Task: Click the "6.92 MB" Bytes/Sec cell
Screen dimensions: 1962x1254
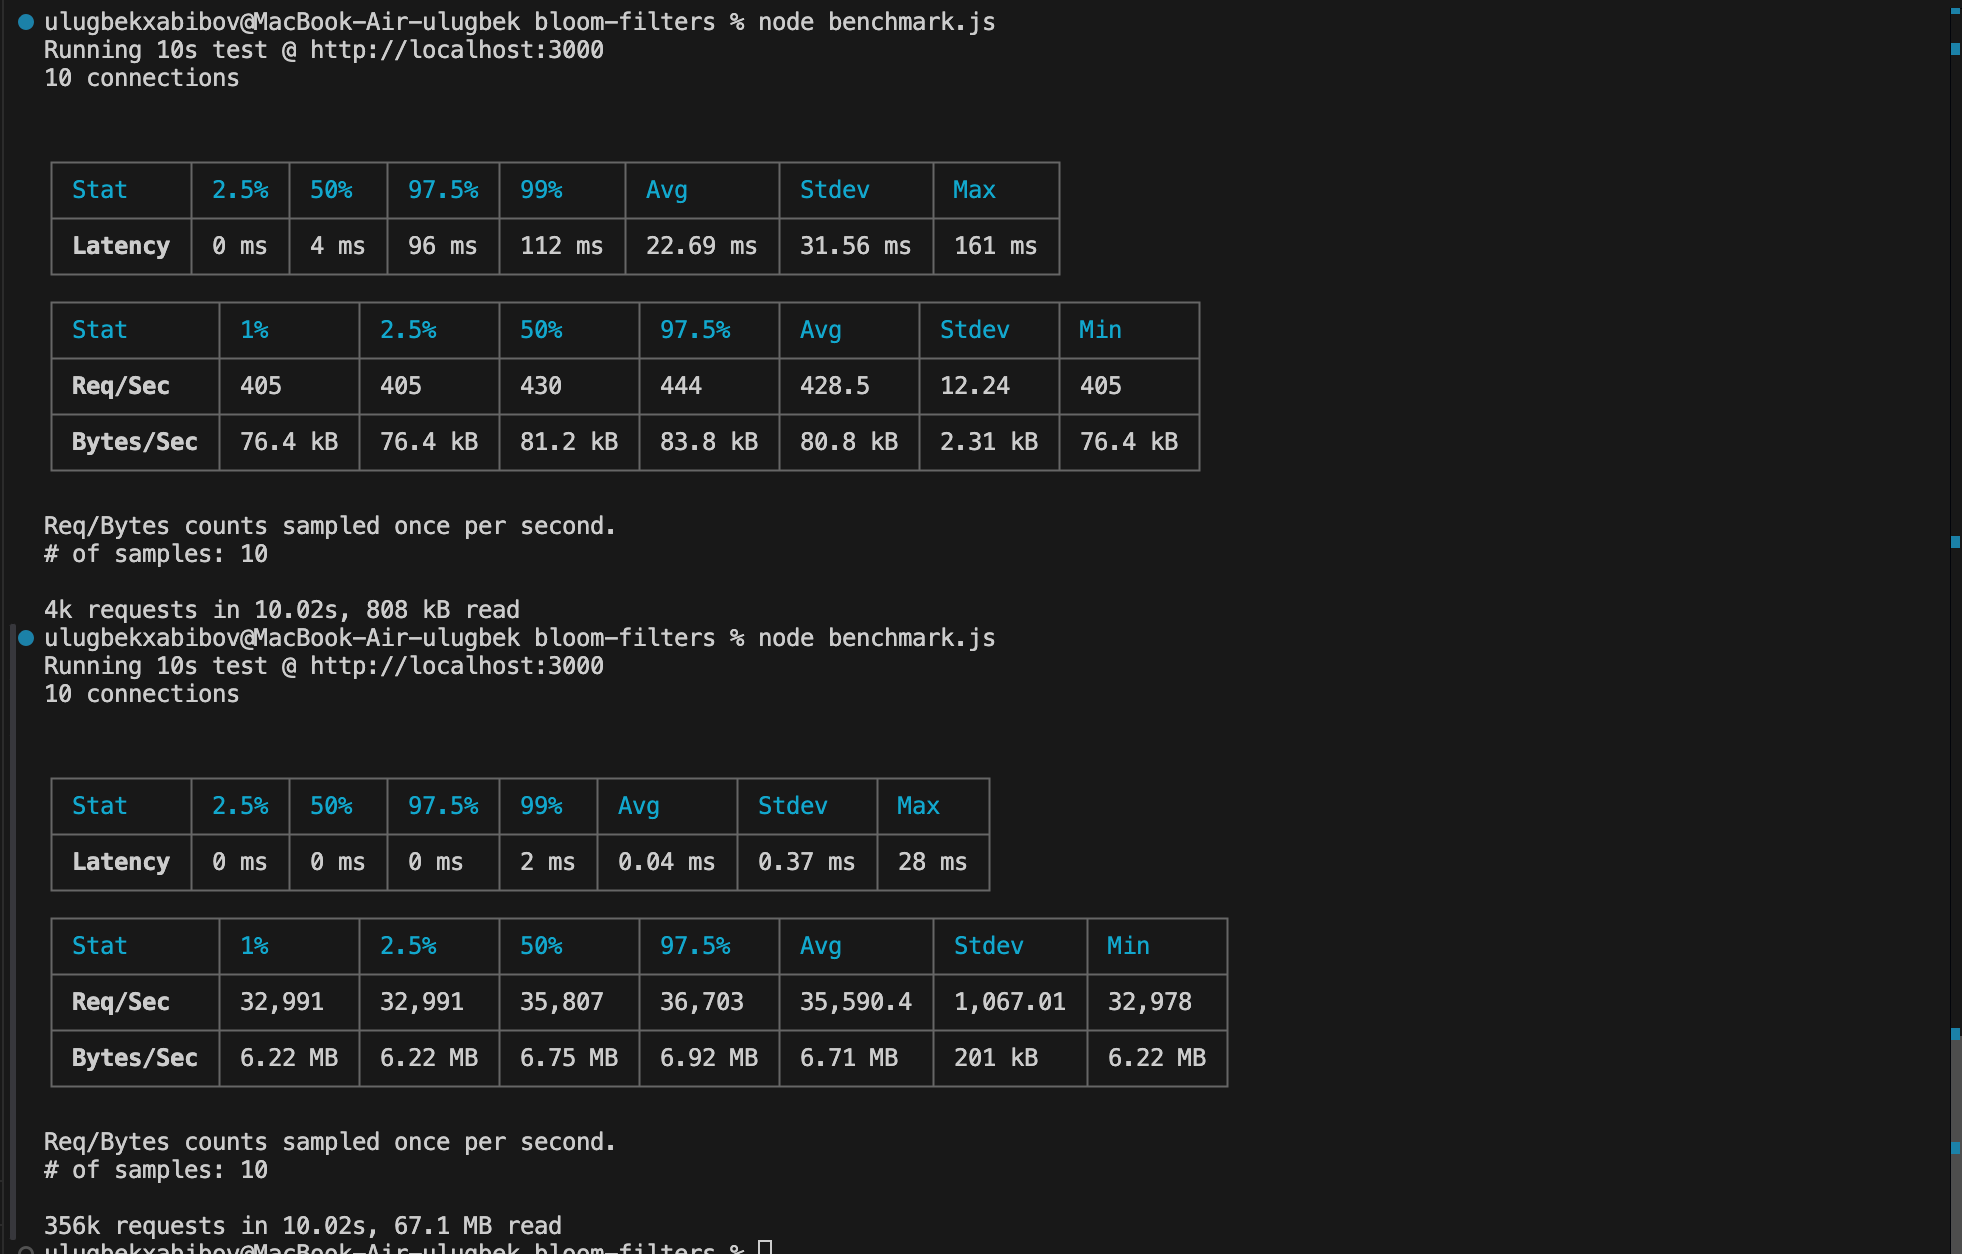Action: [708, 1058]
